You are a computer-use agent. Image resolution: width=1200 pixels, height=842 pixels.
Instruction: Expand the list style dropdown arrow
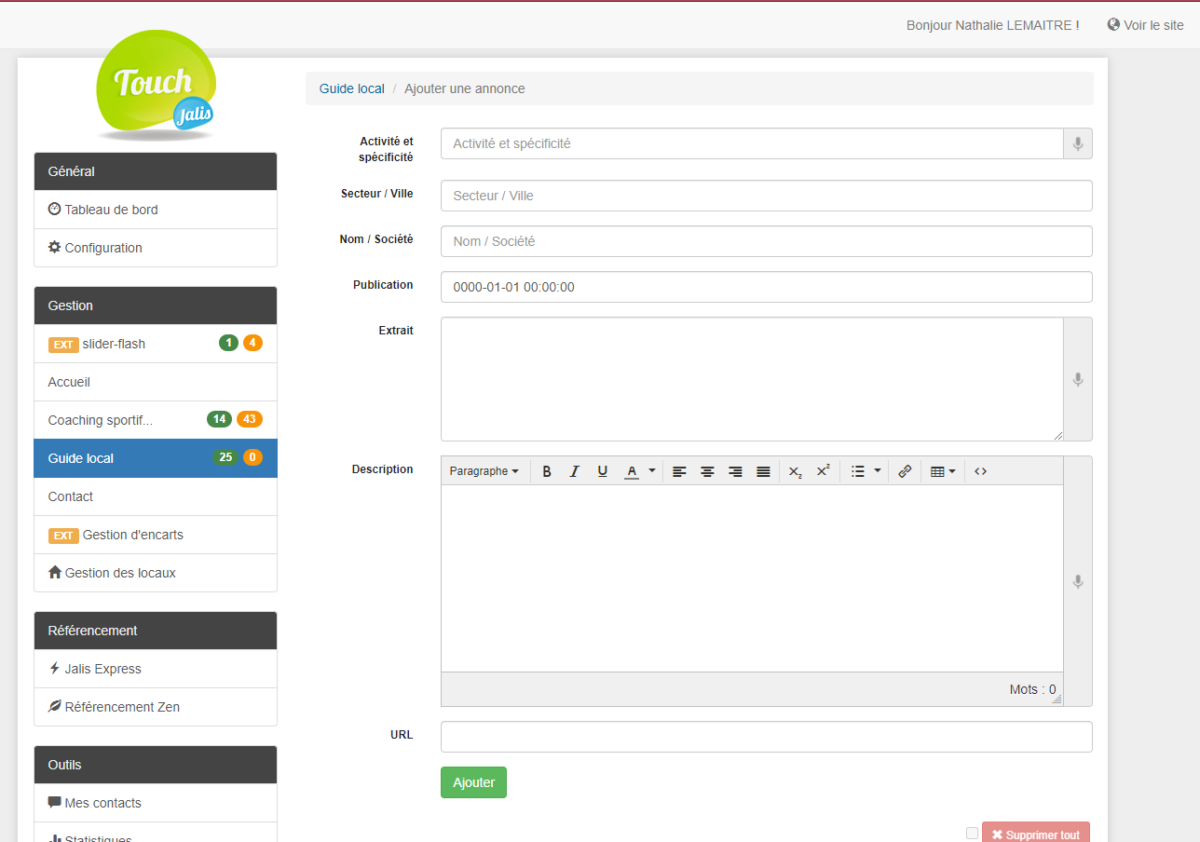(x=877, y=471)
